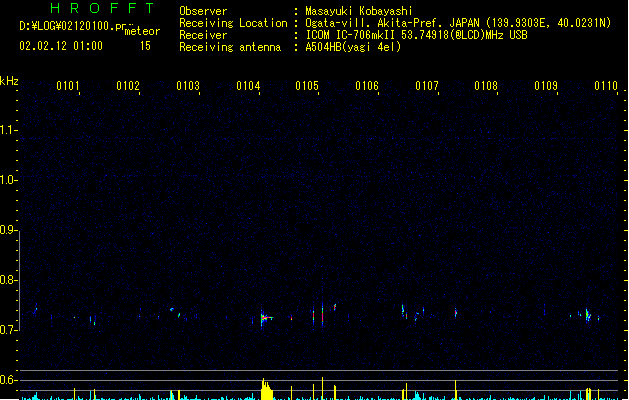Click the tall red echo after 0105
This screenshot has height=400, width=629.
click(322, 314)
